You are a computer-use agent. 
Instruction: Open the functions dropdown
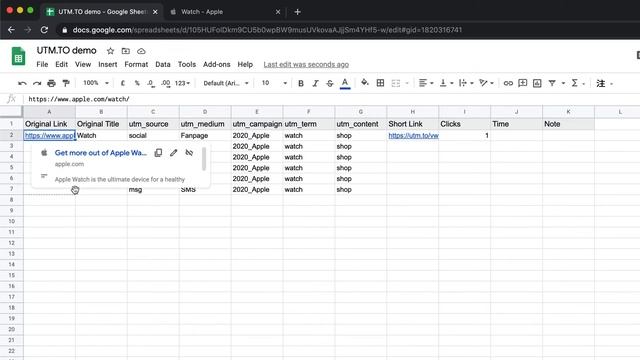(578, 83)
